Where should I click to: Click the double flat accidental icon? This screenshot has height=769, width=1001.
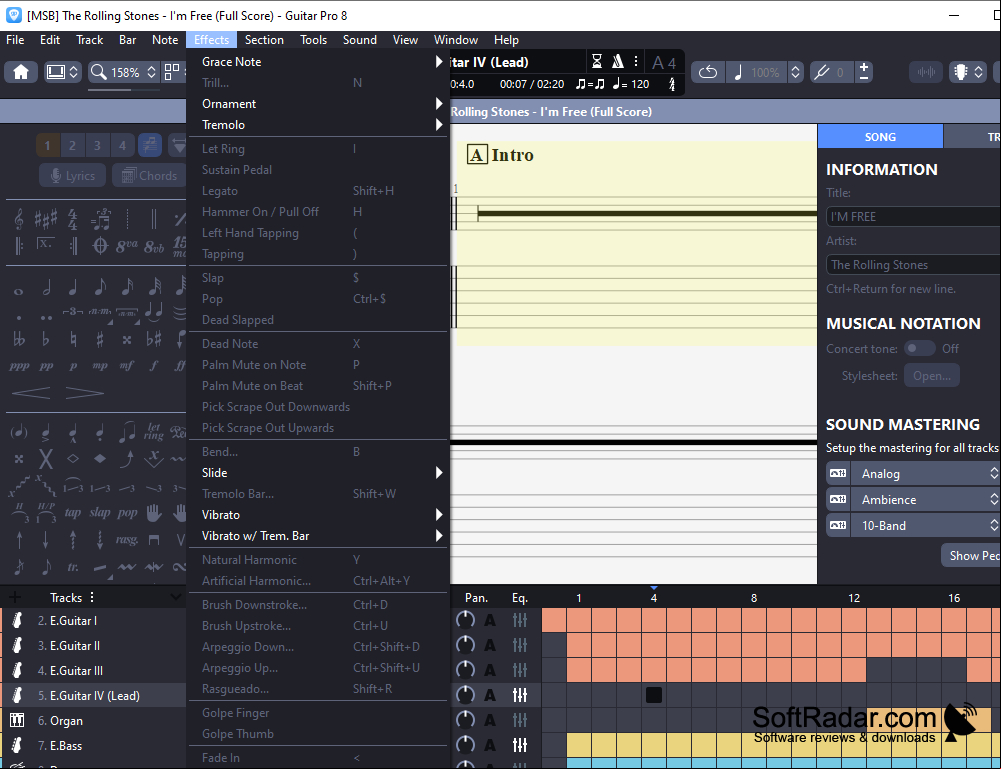point(19,339)
